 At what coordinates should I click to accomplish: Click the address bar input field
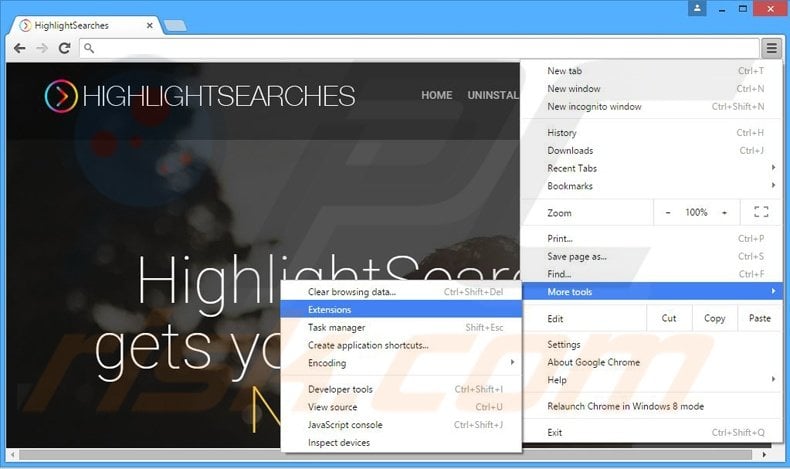[419, 48]
